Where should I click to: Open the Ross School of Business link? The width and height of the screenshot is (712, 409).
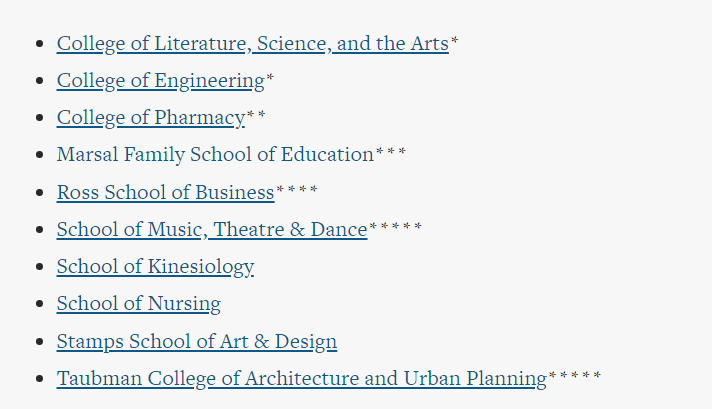click(165, 192)
